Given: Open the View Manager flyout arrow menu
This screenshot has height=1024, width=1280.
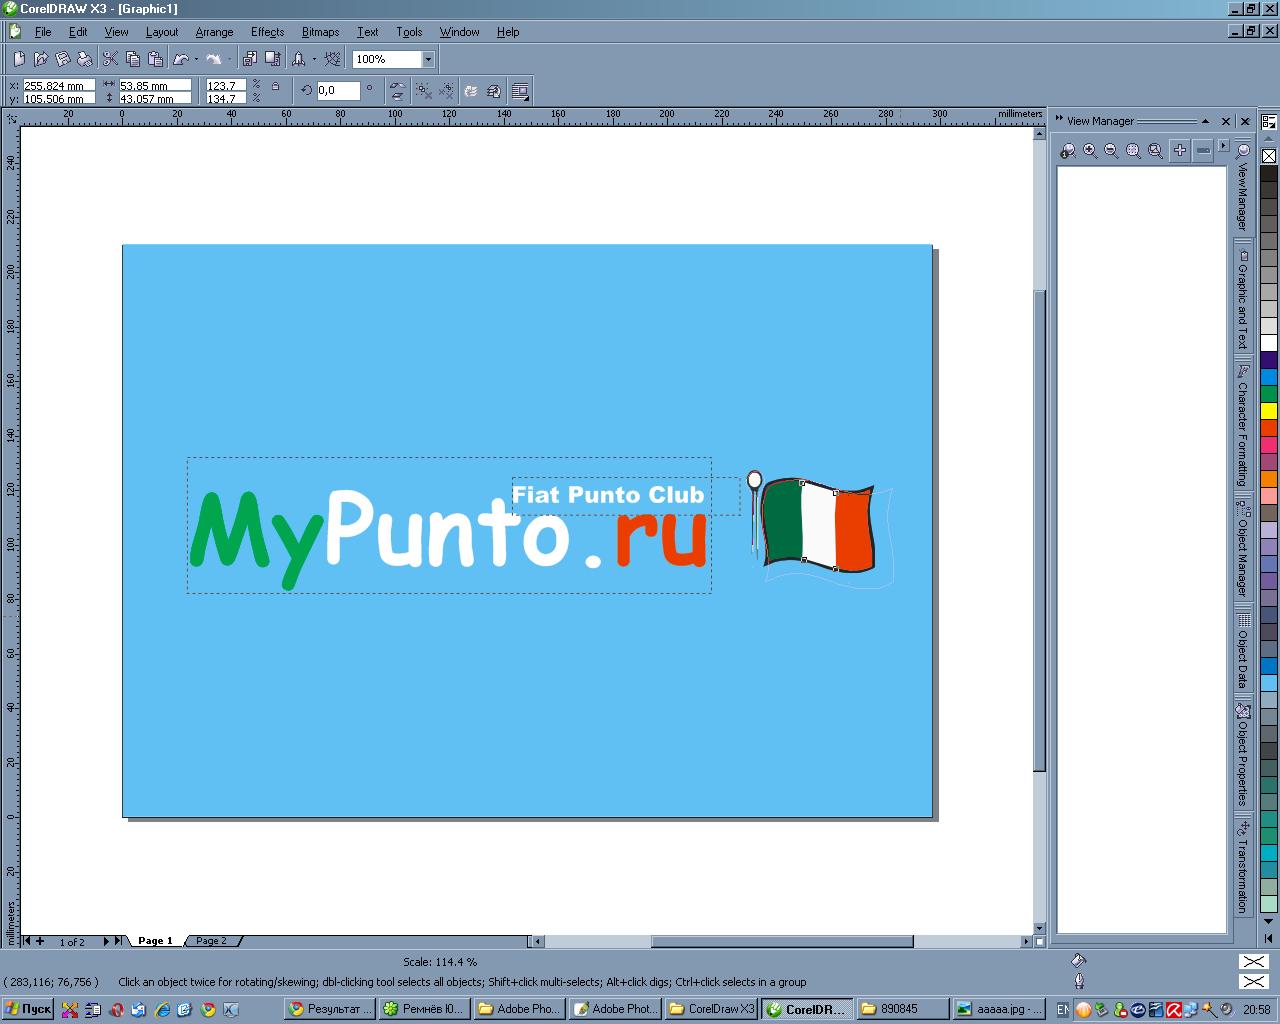Looking at the screenshot, I should tap(1223, 146).
